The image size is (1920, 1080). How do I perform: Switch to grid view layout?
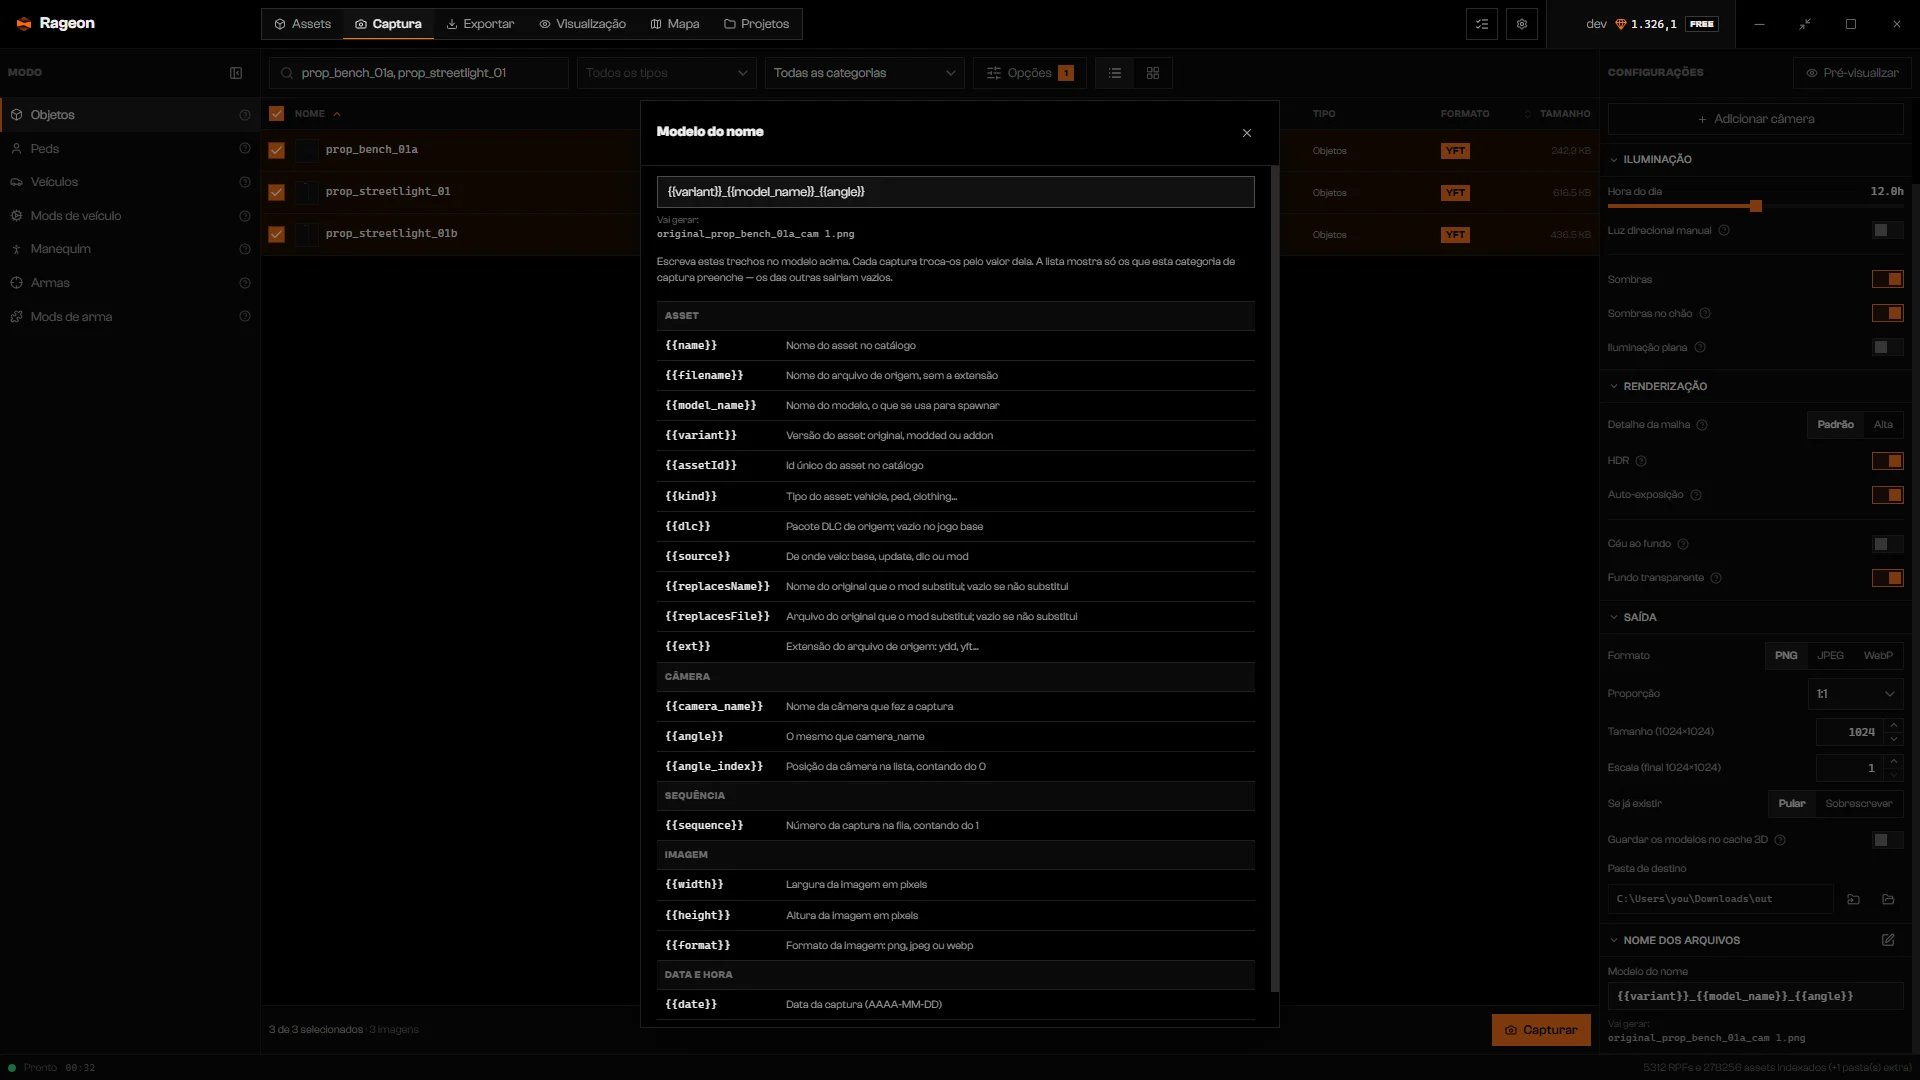pyautogui.click(x=1153, y=73)
